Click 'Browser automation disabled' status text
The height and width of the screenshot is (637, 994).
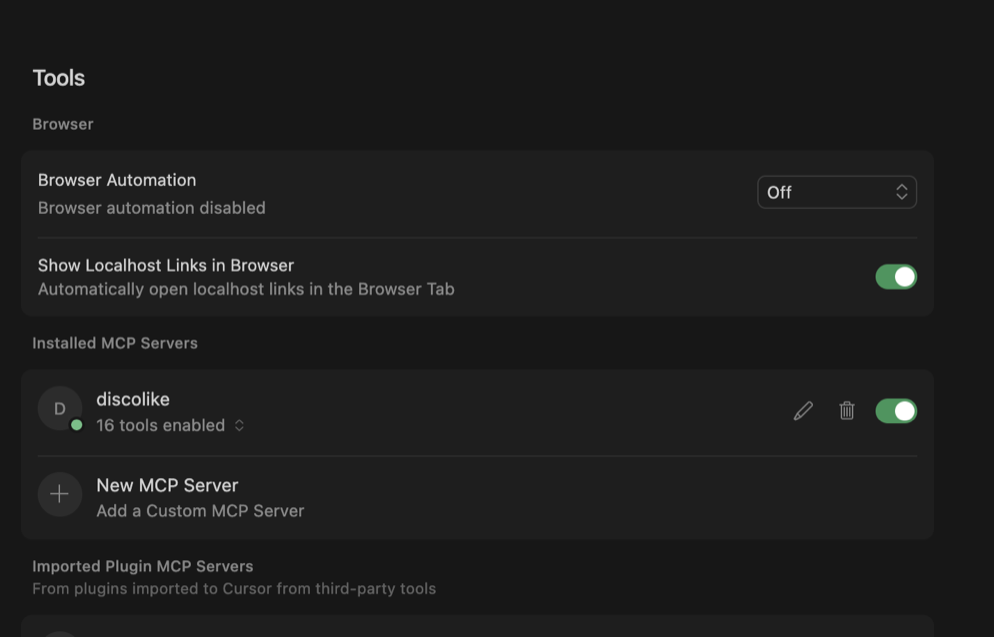click(152, 208)
